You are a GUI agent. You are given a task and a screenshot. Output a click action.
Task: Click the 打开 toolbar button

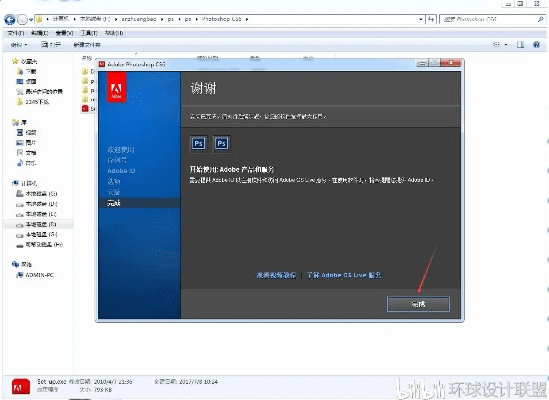[51, 45]
